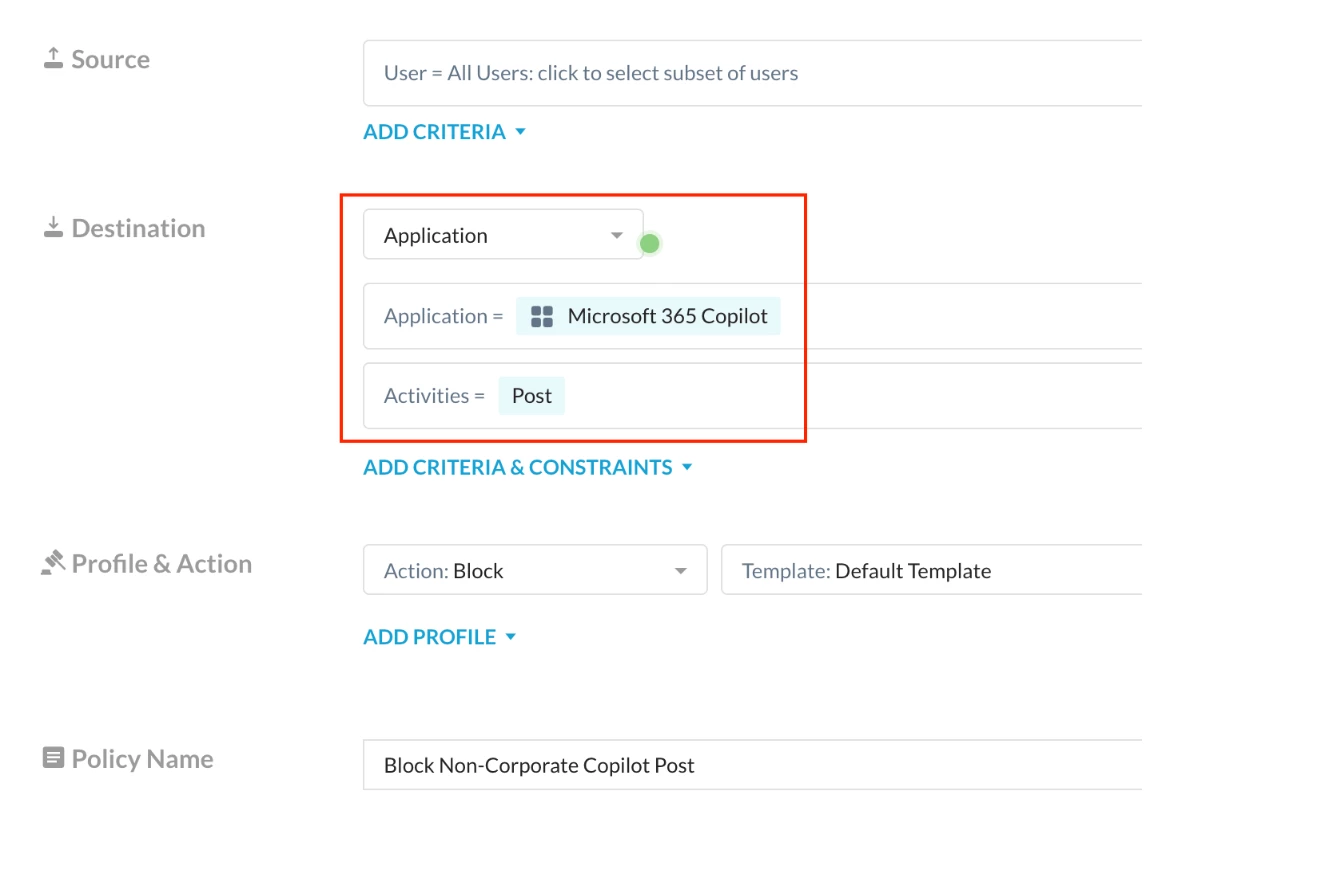Expand ADD CRITERIA & CONSTRAINTS menu
1332x870 pixels.
tap(528, 467)
